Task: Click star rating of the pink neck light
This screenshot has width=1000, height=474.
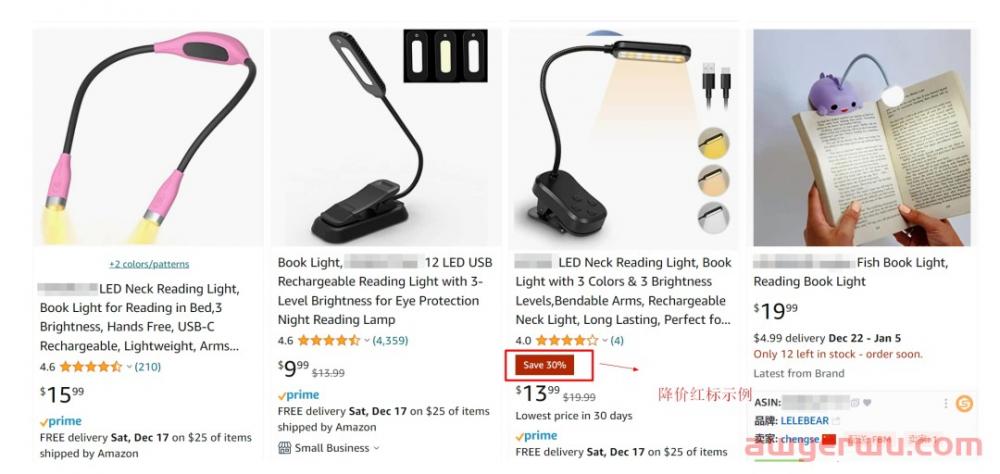Action: (x=91, y=367)
